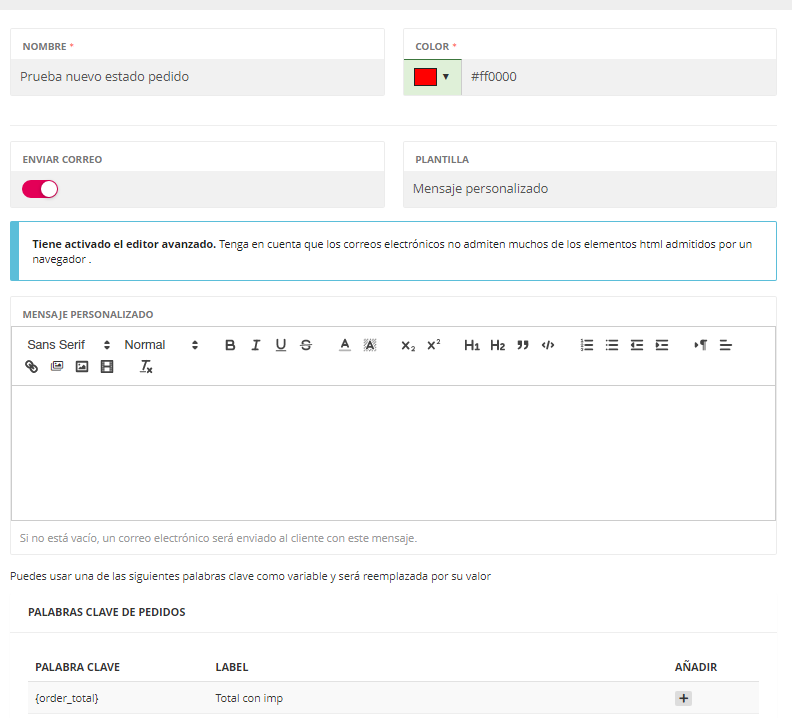Open the Normal text size dropdown
The image size is (792, 718).
160,345
